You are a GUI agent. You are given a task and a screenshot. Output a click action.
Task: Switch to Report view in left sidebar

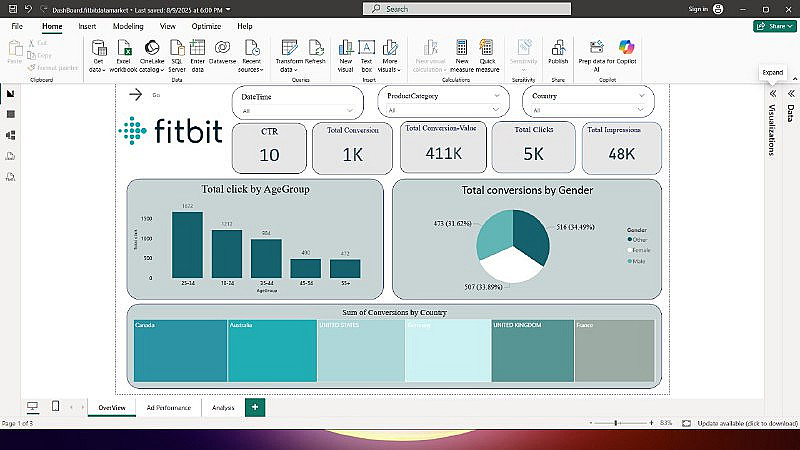(10, 93)
